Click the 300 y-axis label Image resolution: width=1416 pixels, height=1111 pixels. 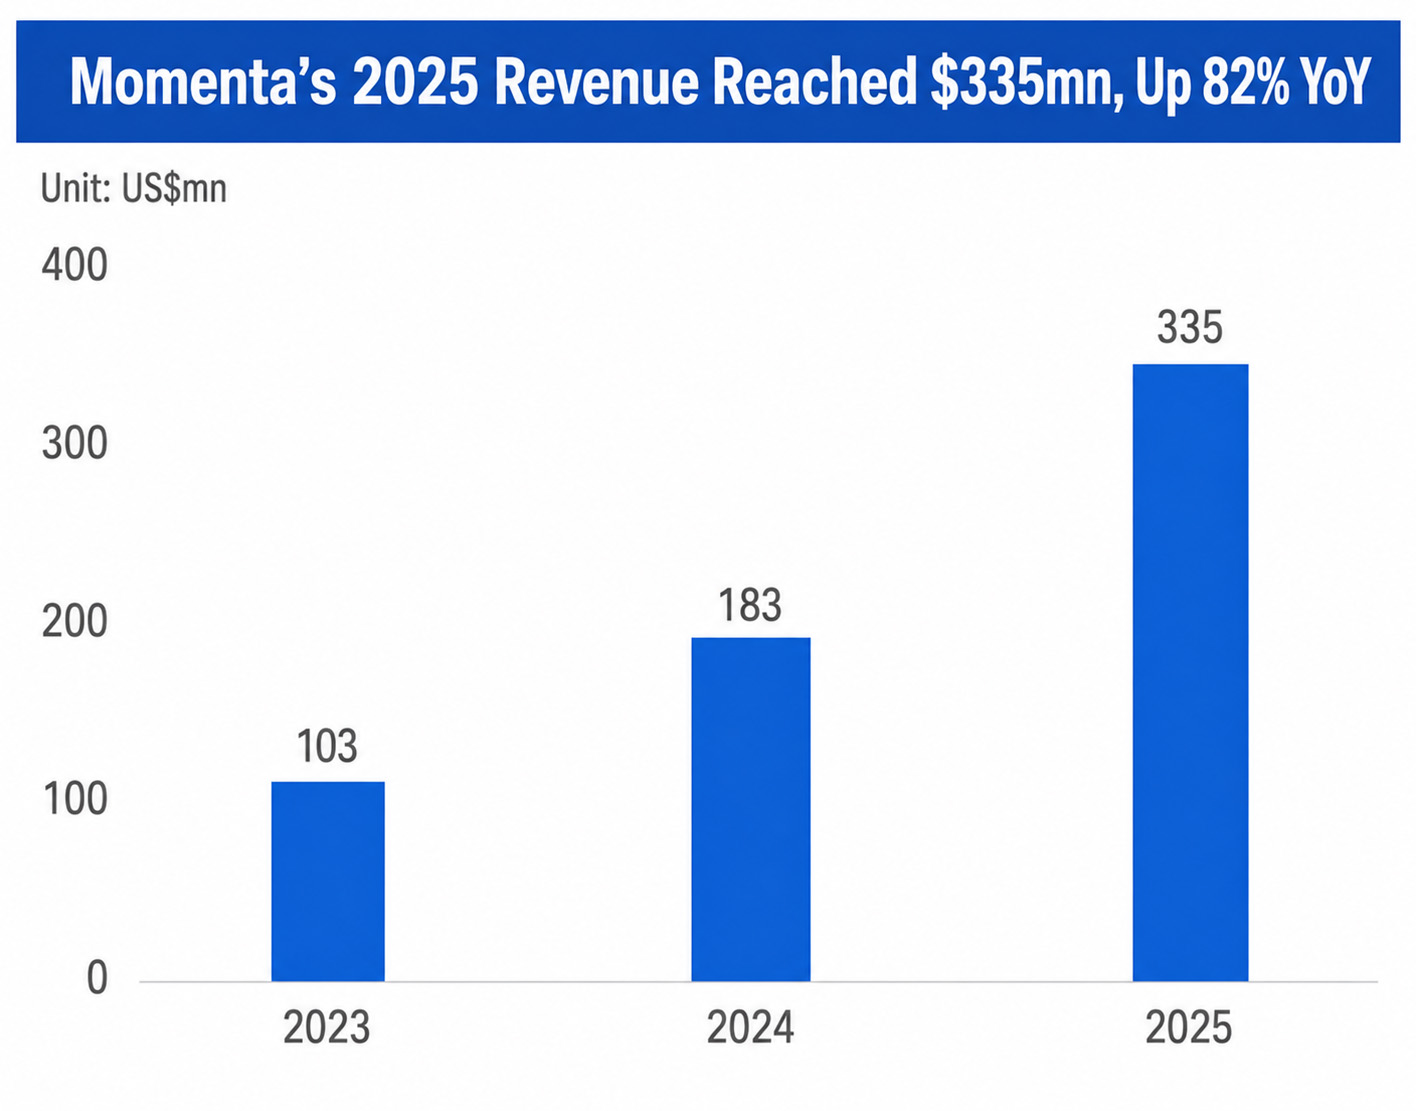coord(75,443)
